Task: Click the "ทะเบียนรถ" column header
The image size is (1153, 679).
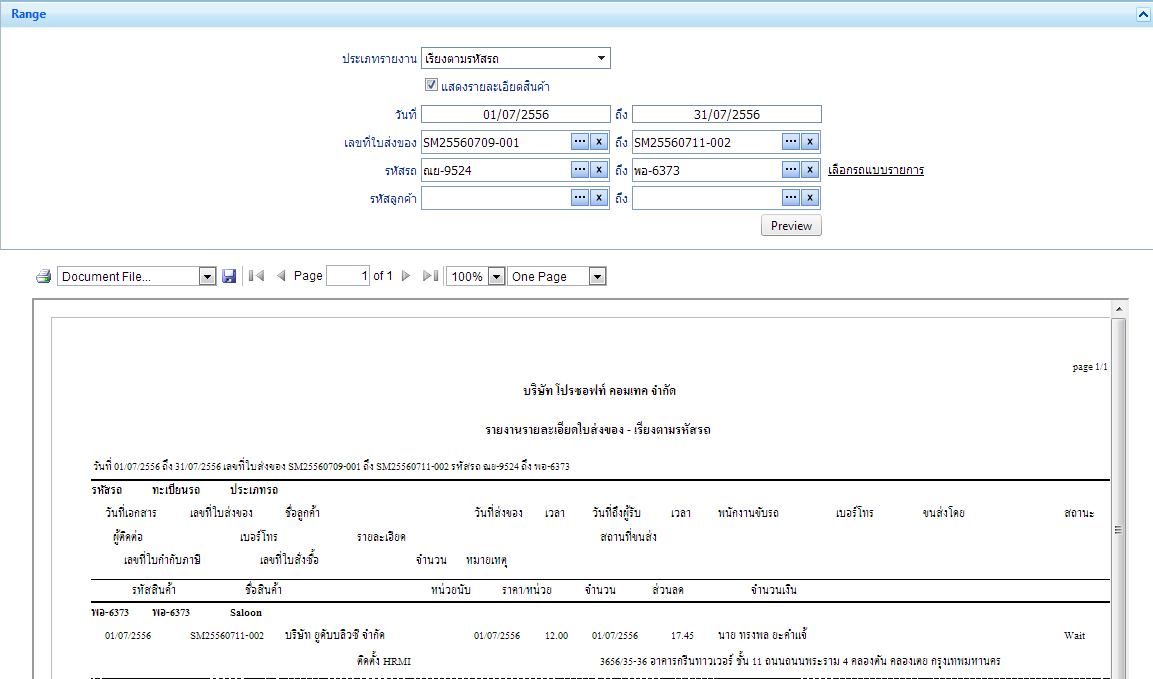Action: point(176,489)
